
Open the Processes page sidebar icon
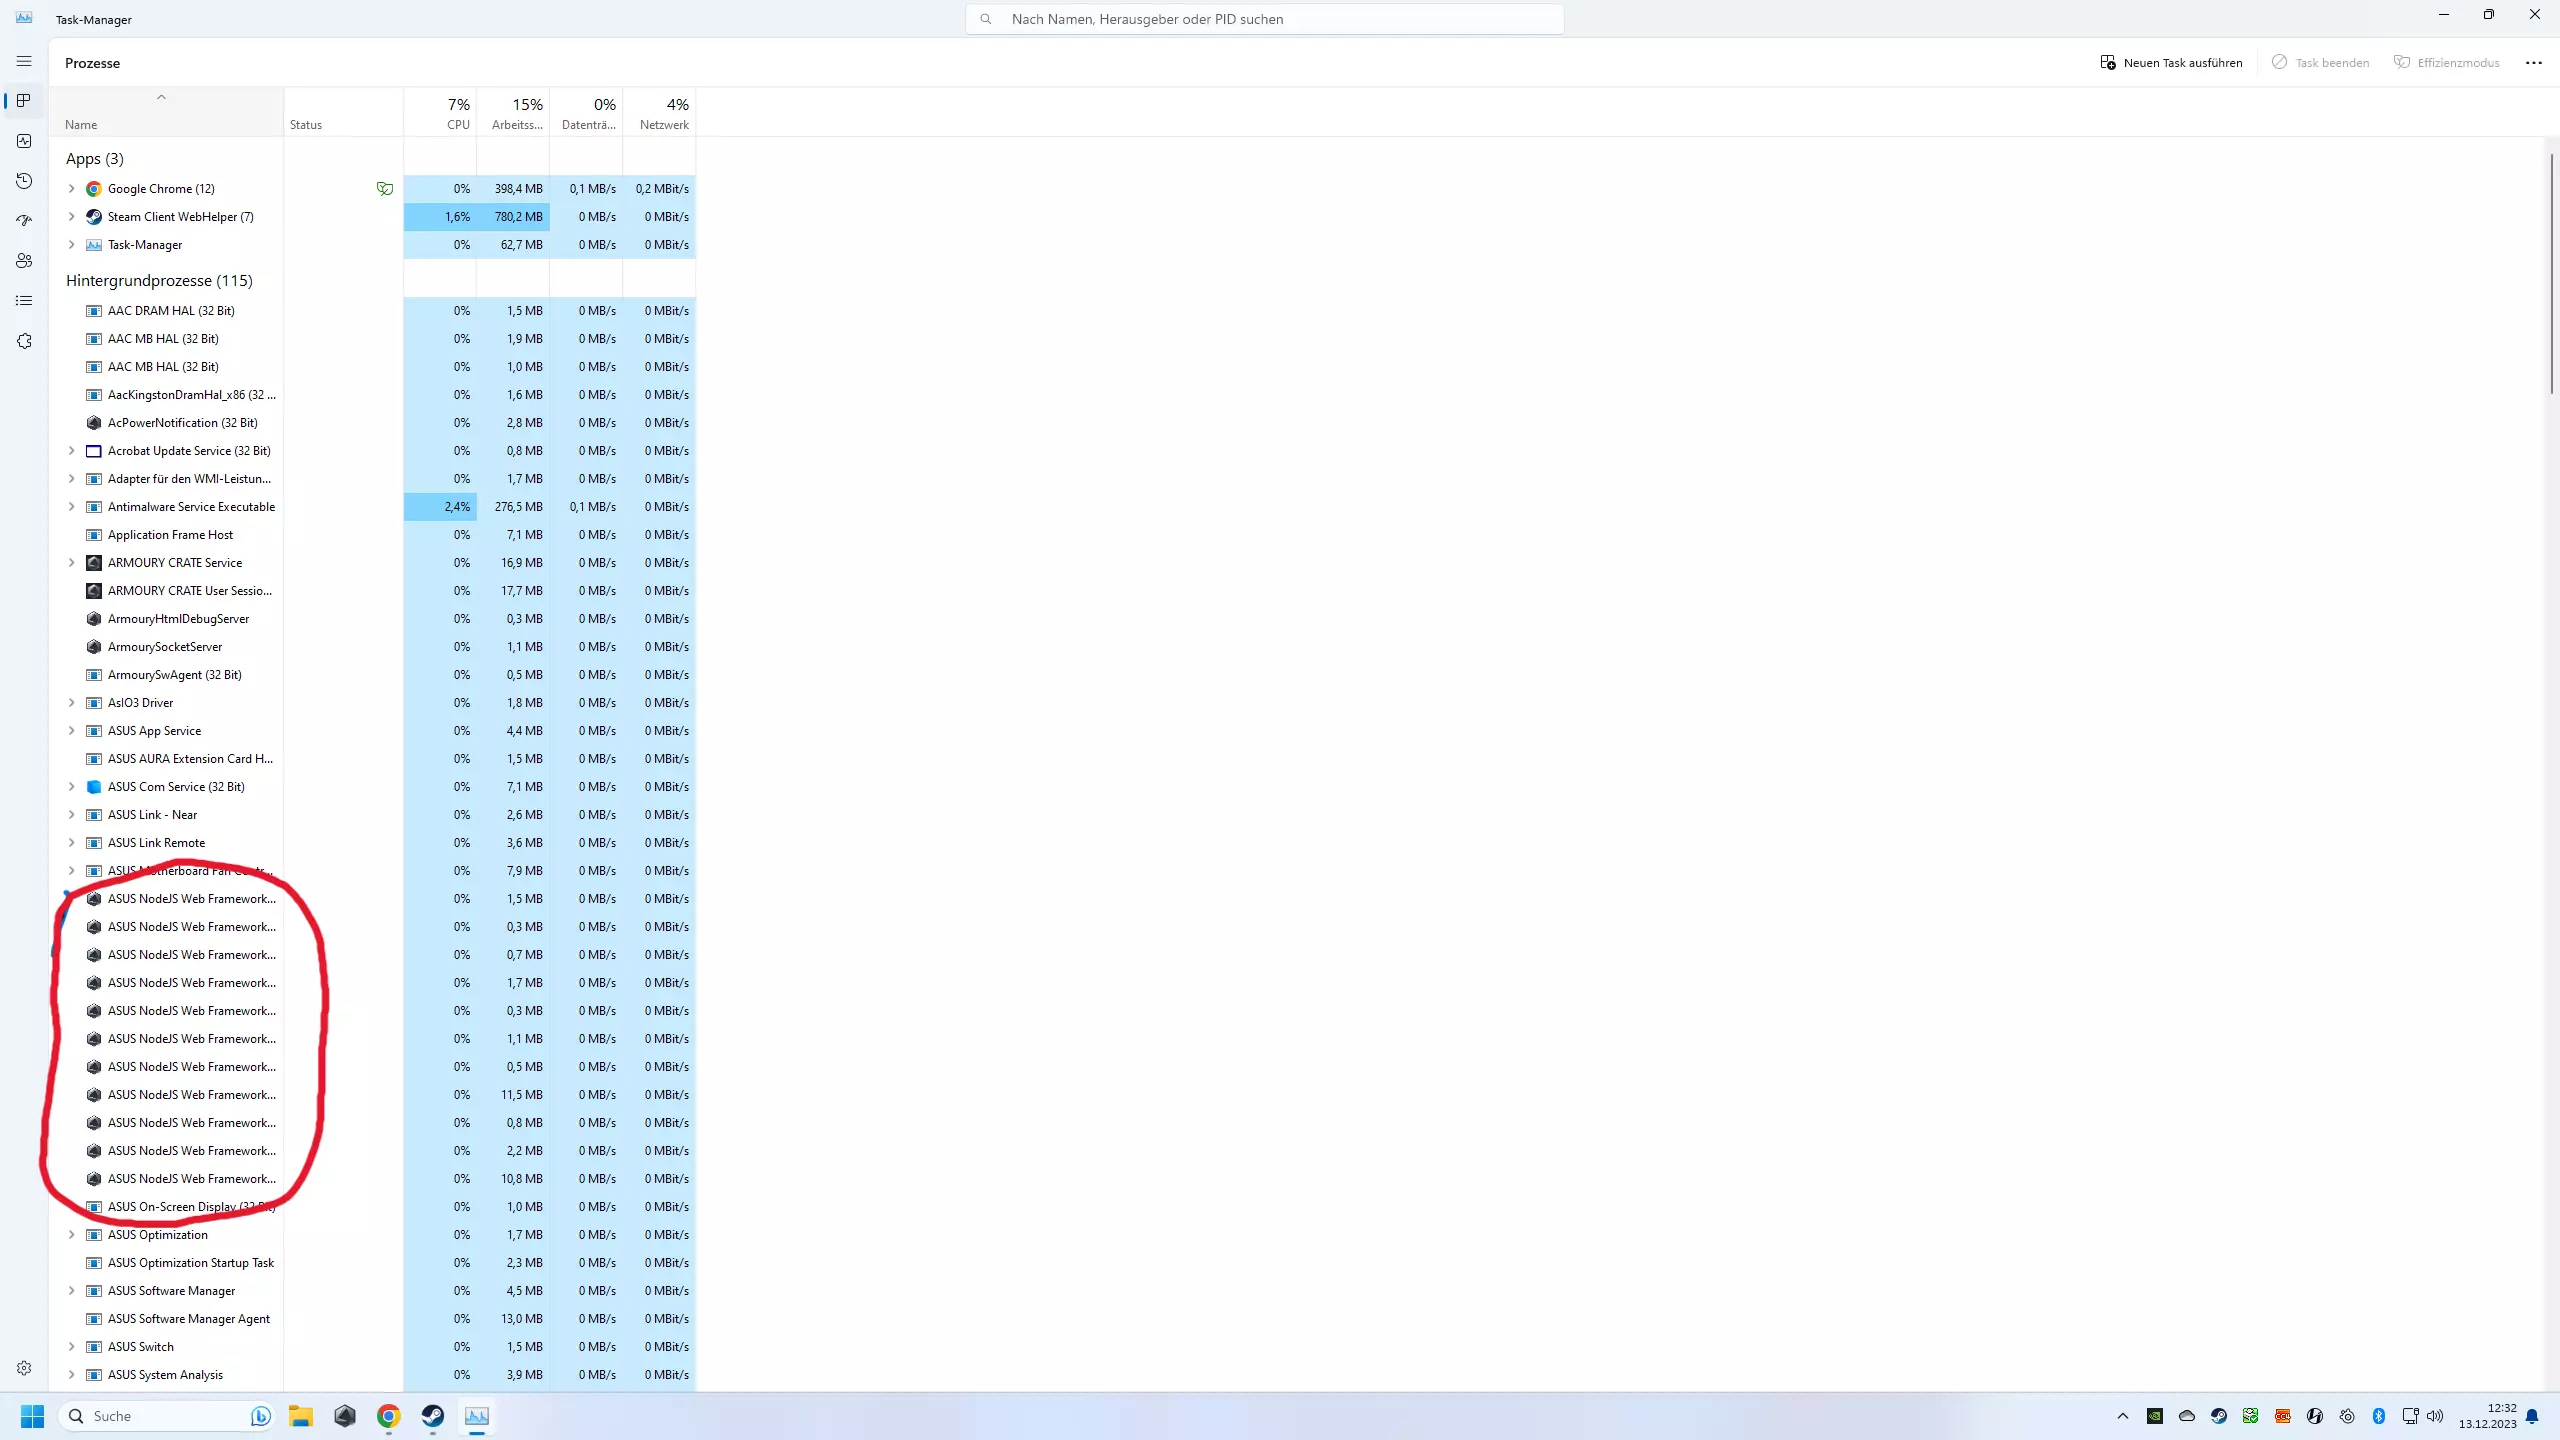24,101
